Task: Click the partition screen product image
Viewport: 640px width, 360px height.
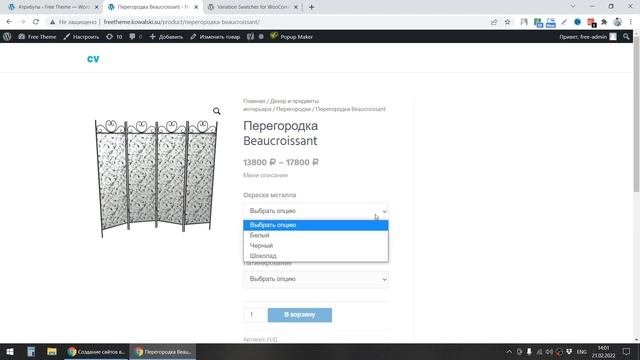Action: click(x=156, y=178)
